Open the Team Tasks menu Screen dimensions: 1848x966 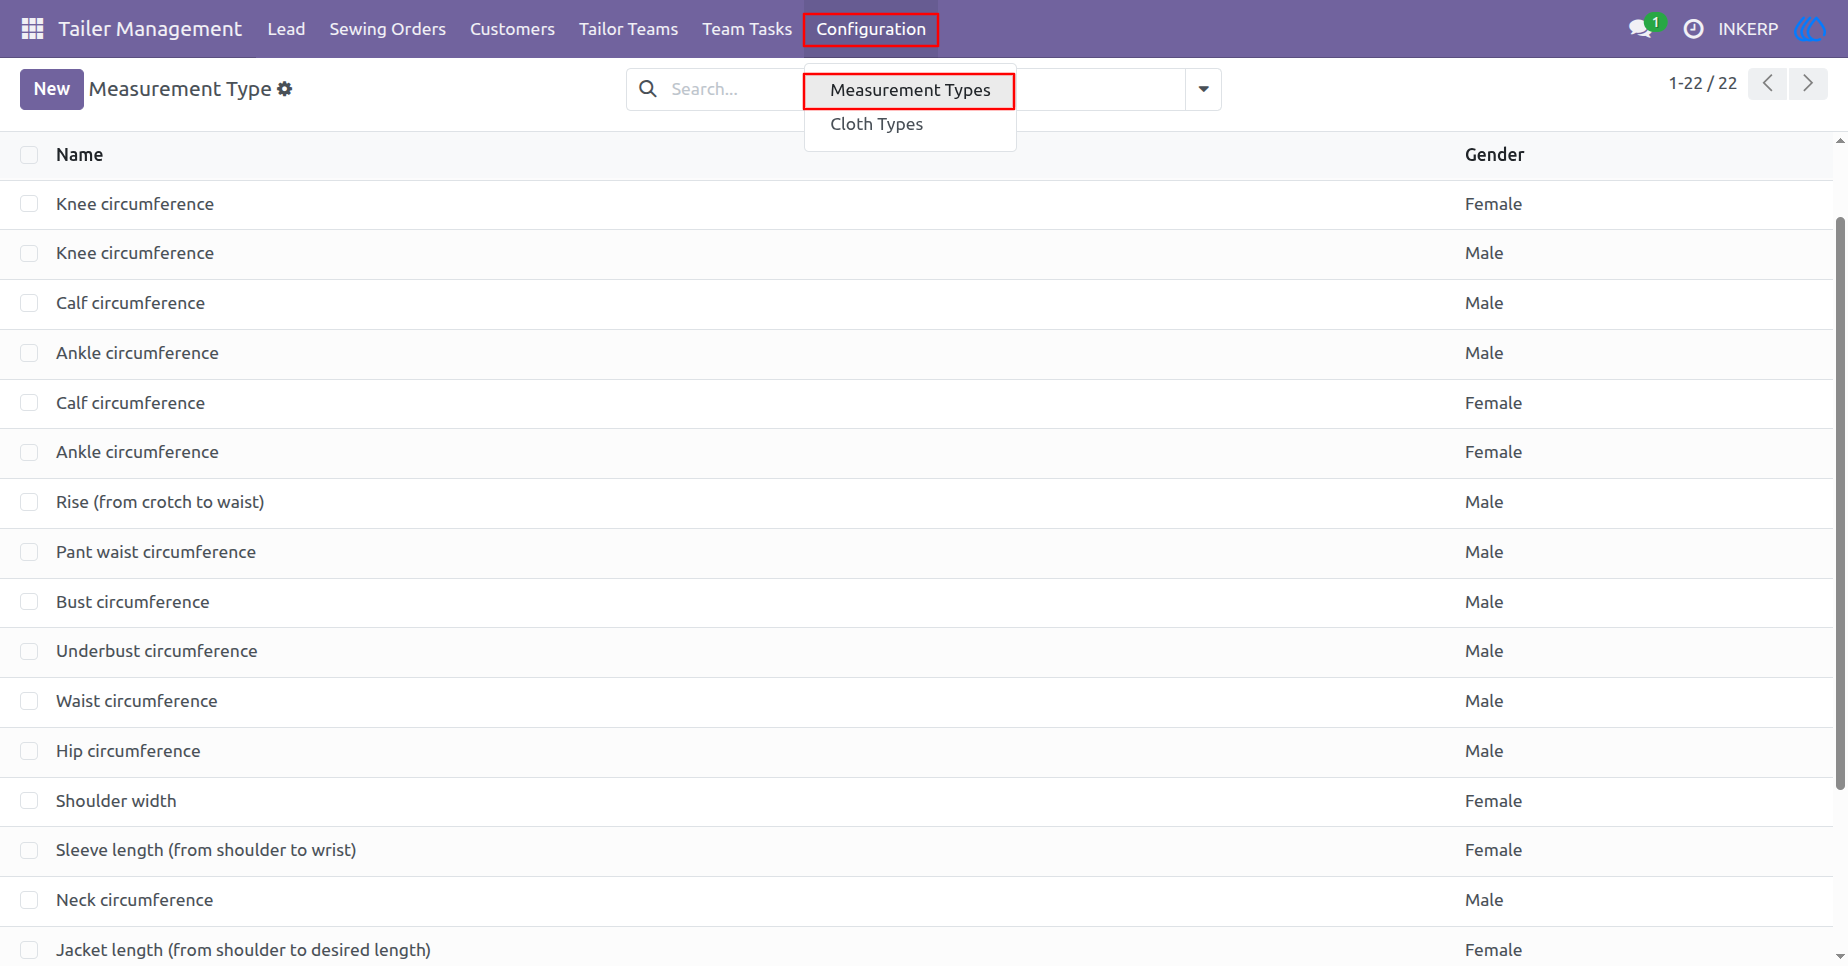click(x=747, y=29)
